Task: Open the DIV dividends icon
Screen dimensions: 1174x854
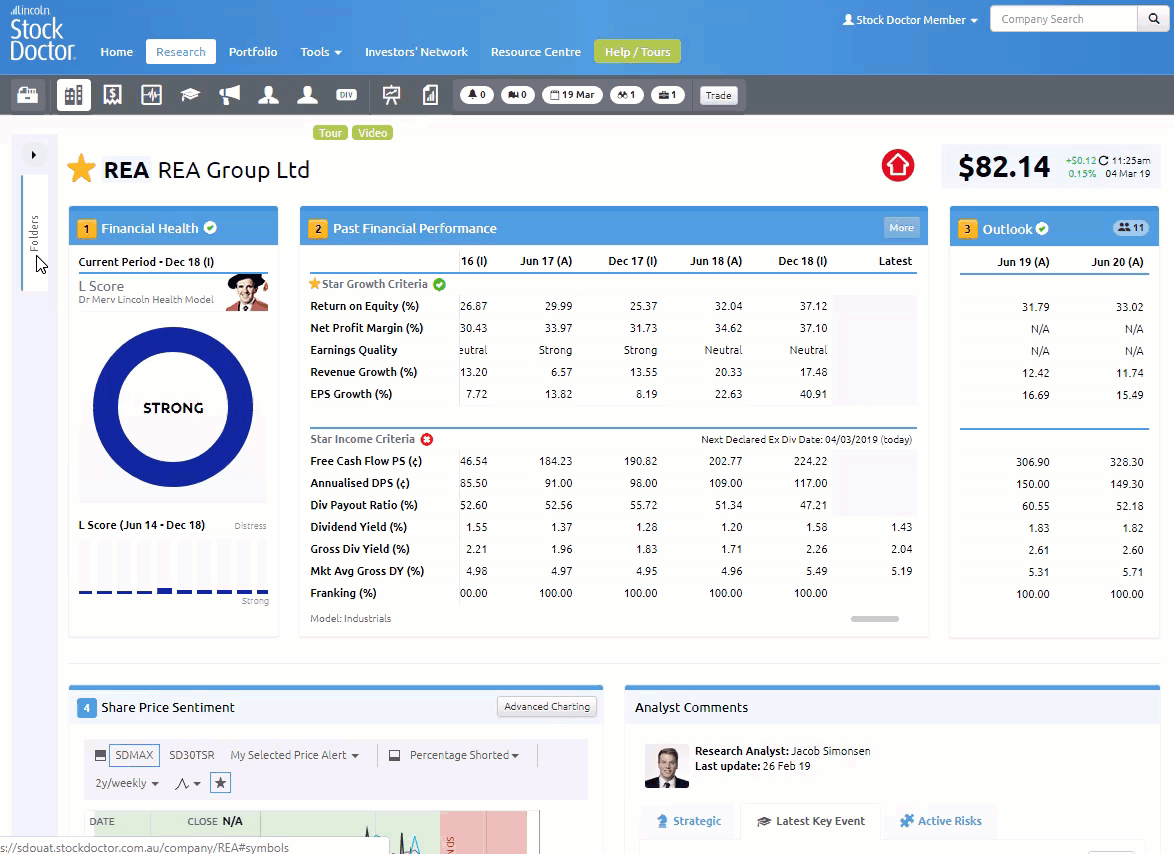Action: pyautogui.click(x=346, y=95)
